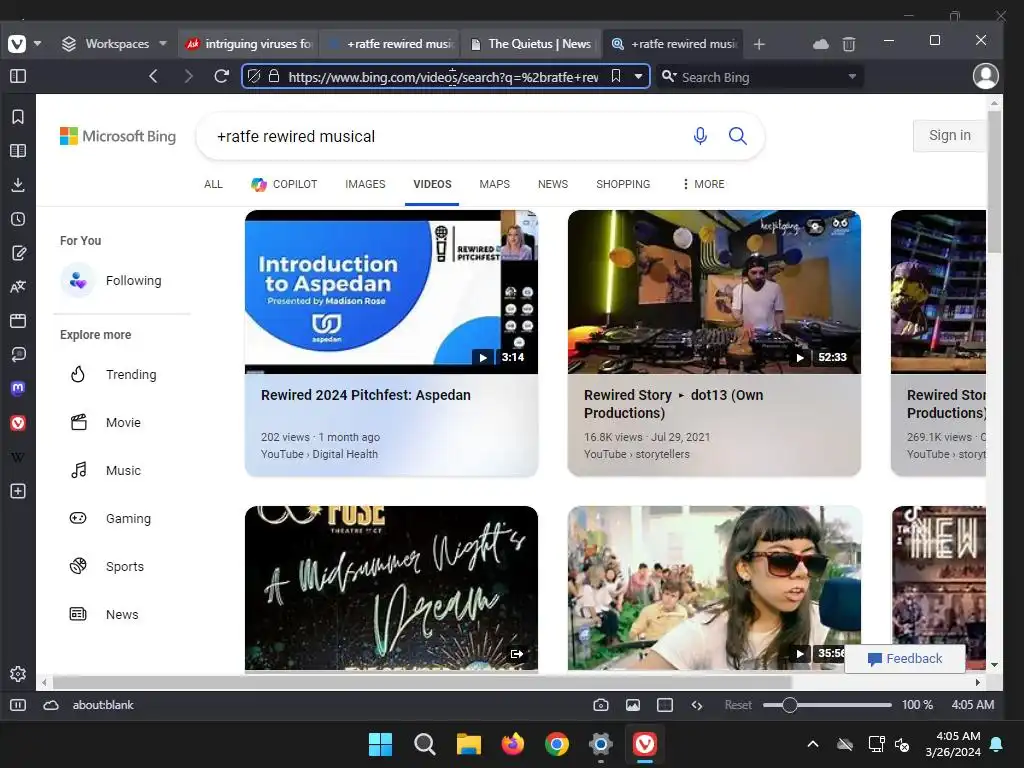Reset page zoom

coord(738,705)
